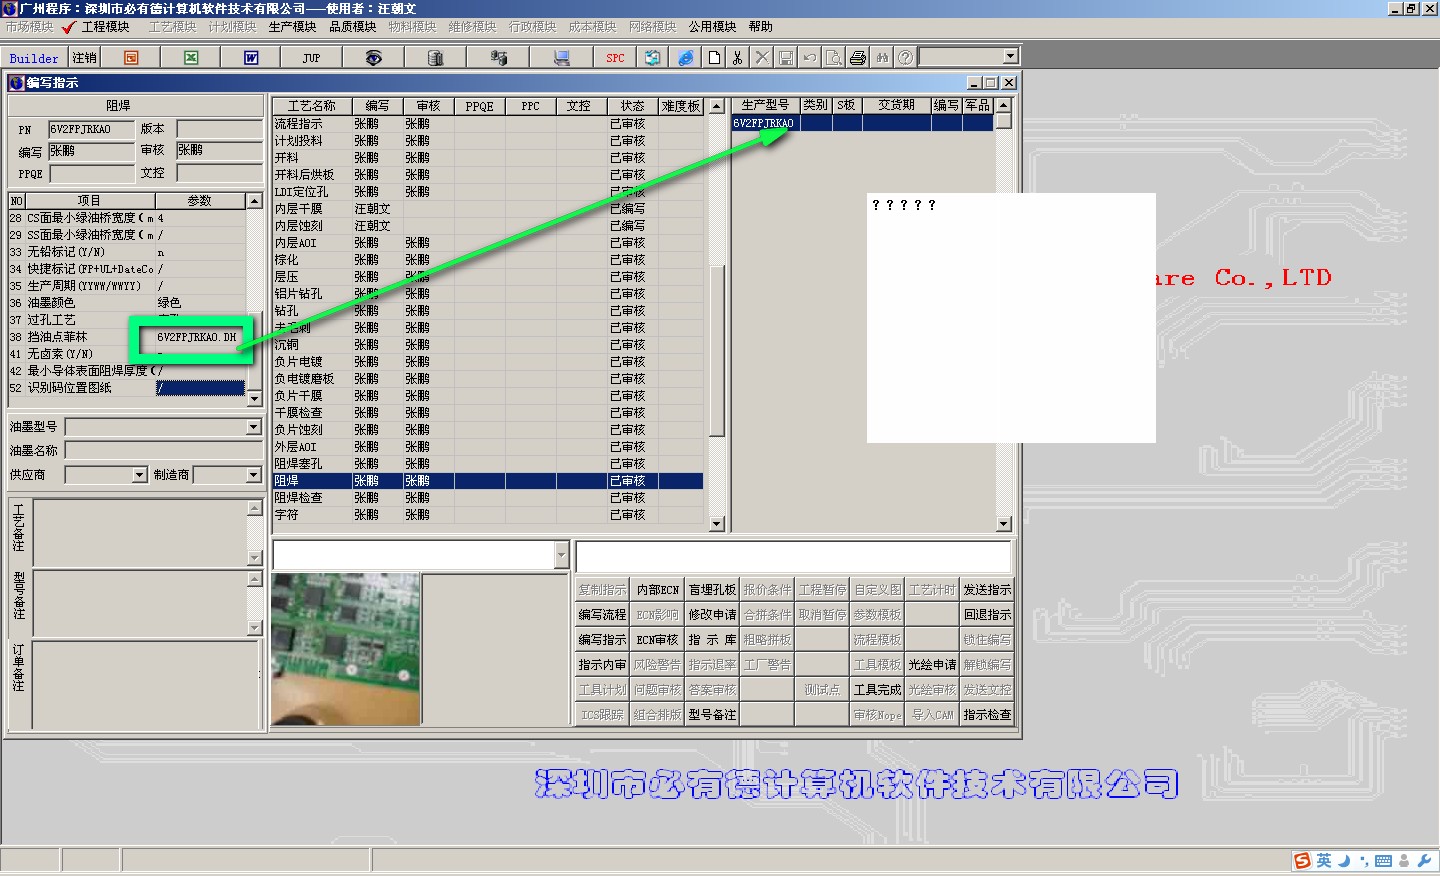Viewport: 1440px width, 876px height.
Task: Click the 型号备注 button
Action: [x=712, y=715]
